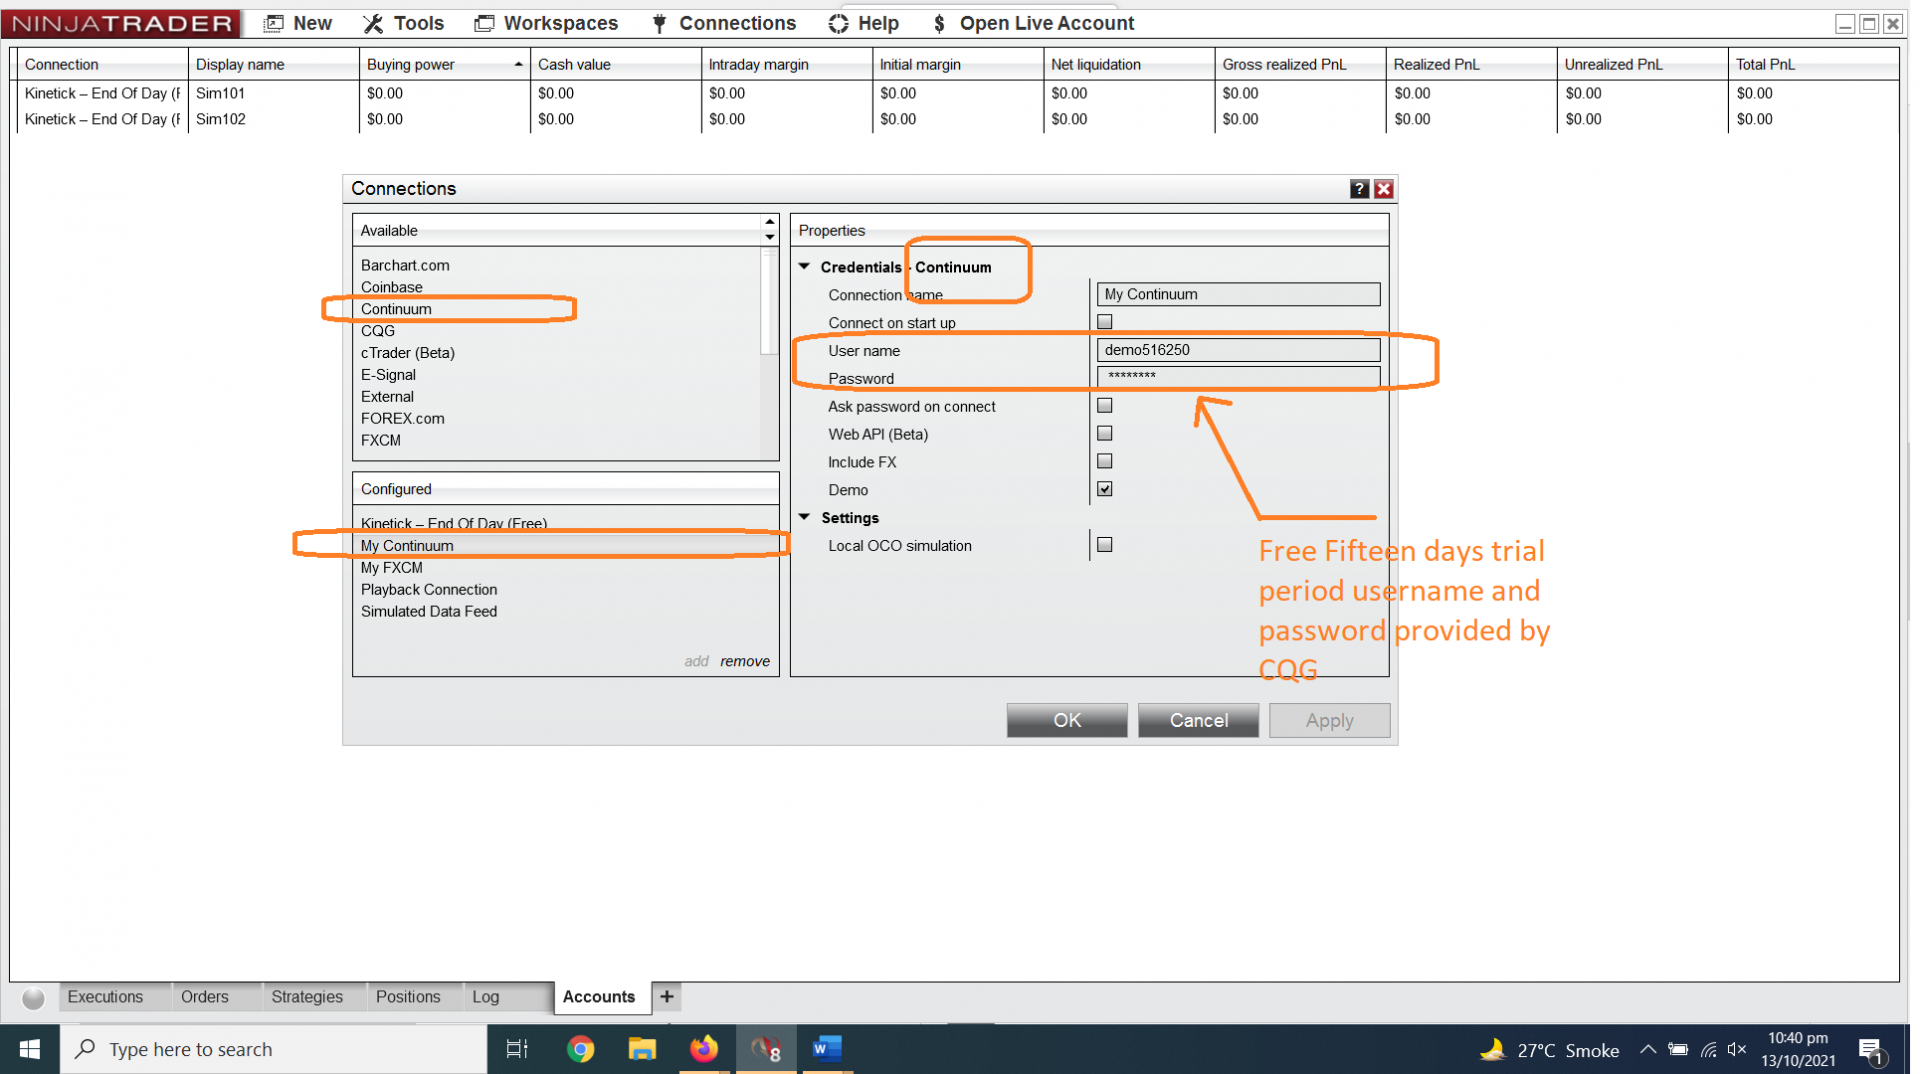Open the New menu

pyautogui.click(x=298, y=23)
